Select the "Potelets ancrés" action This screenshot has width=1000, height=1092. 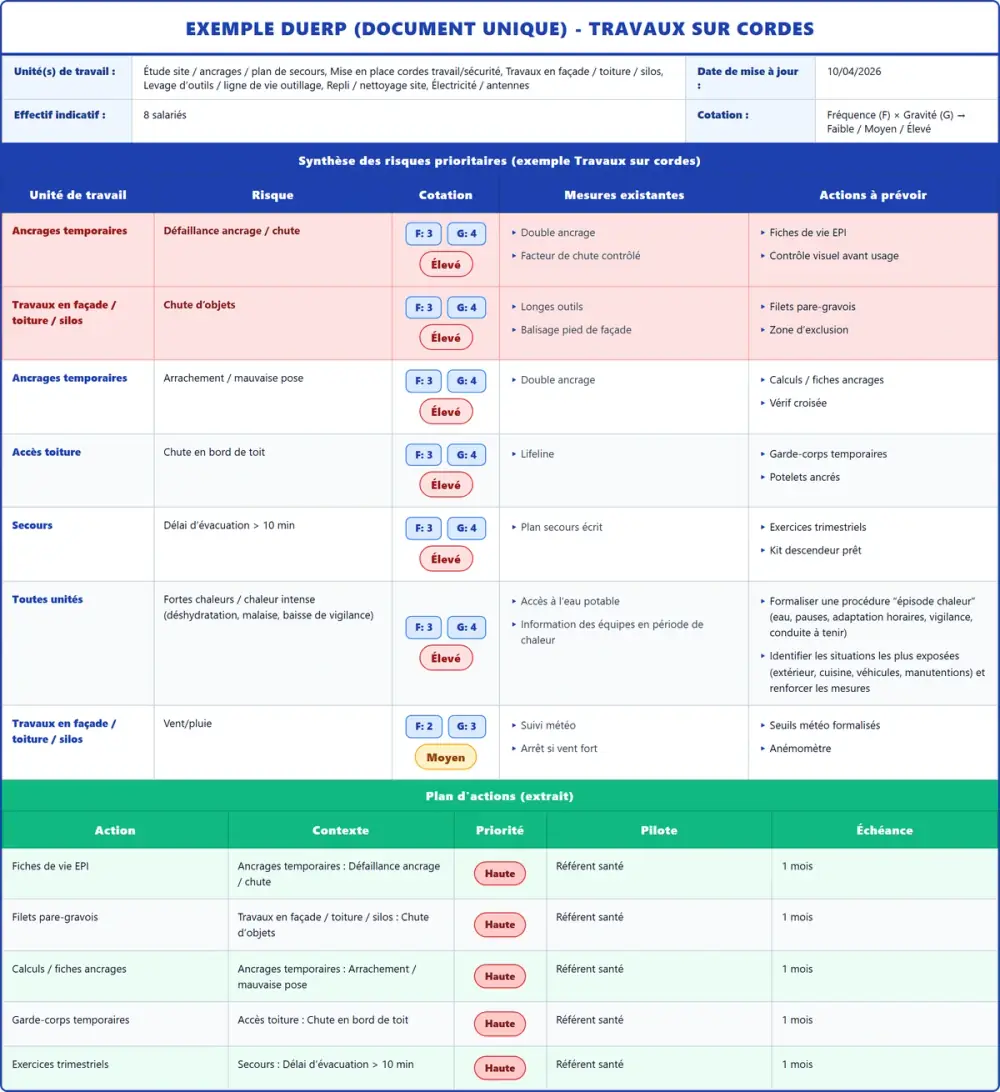coord(804,476)
